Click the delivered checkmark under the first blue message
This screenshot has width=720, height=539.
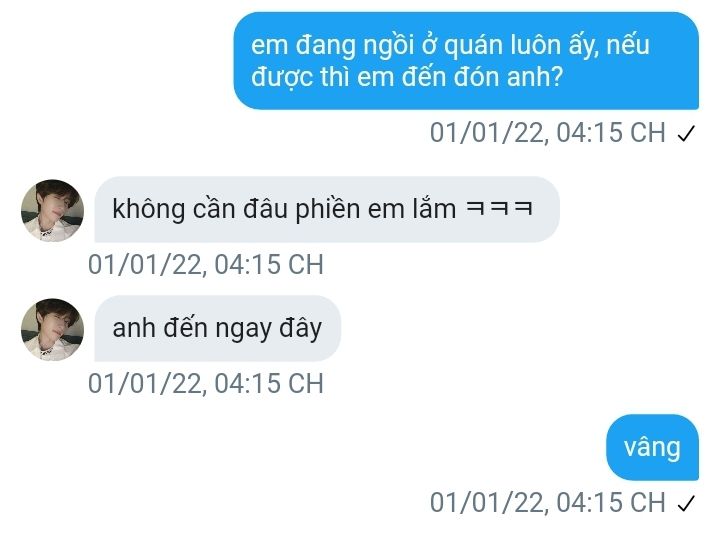coord(686,134)
